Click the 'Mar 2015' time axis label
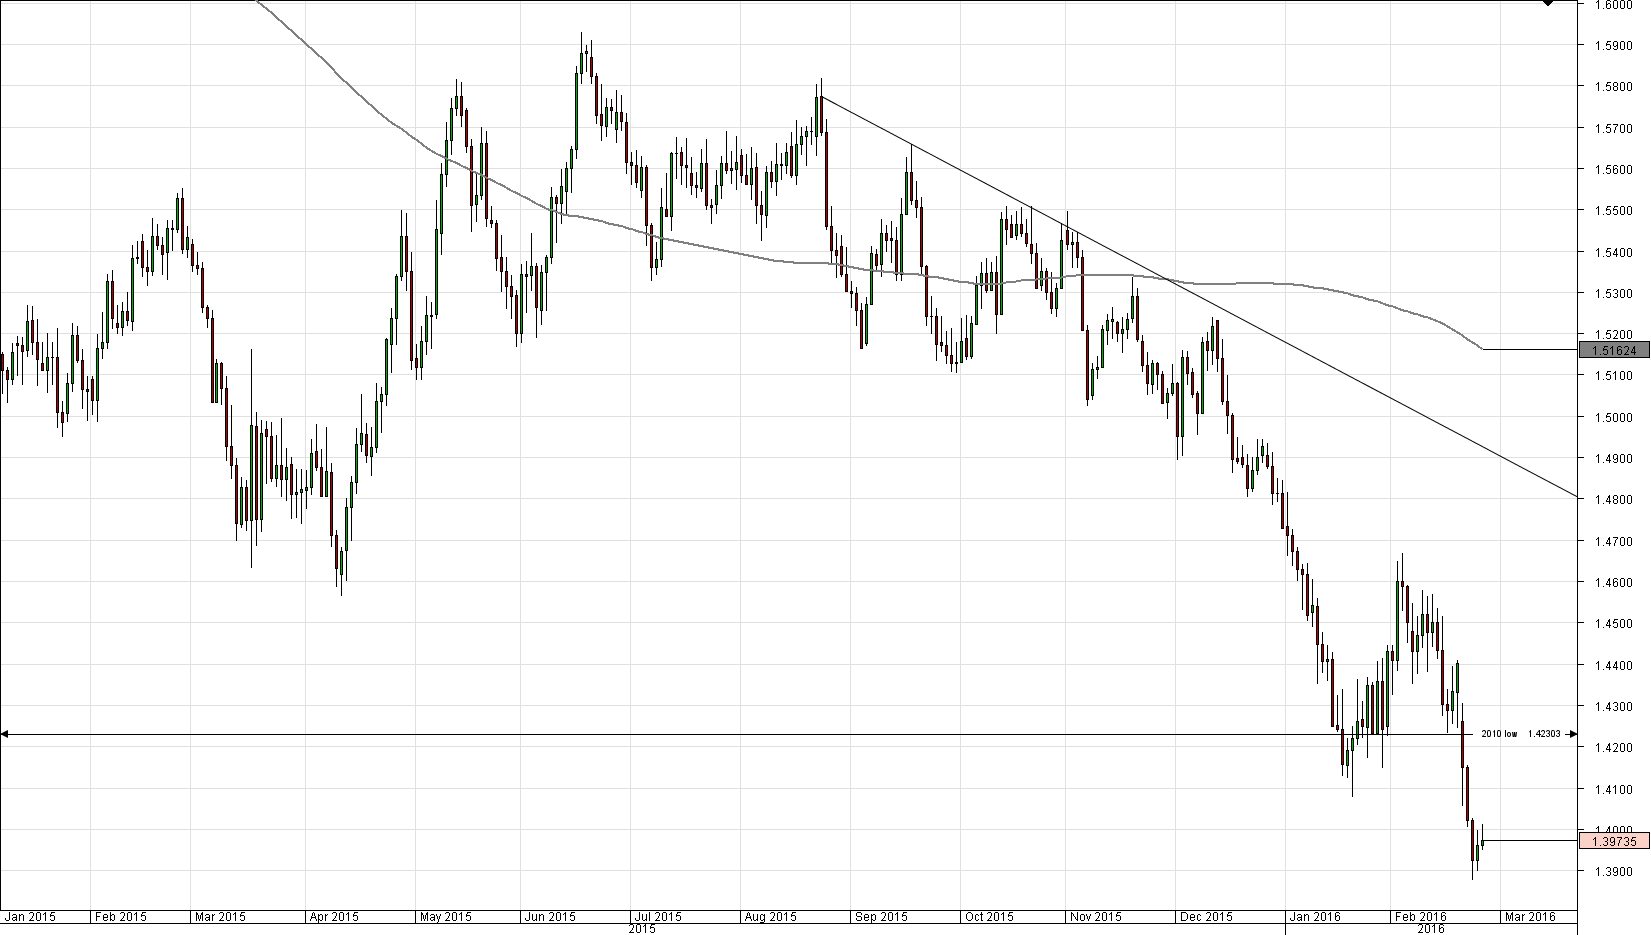This screenshot has width=1651, height=935. tap(220, 916)
